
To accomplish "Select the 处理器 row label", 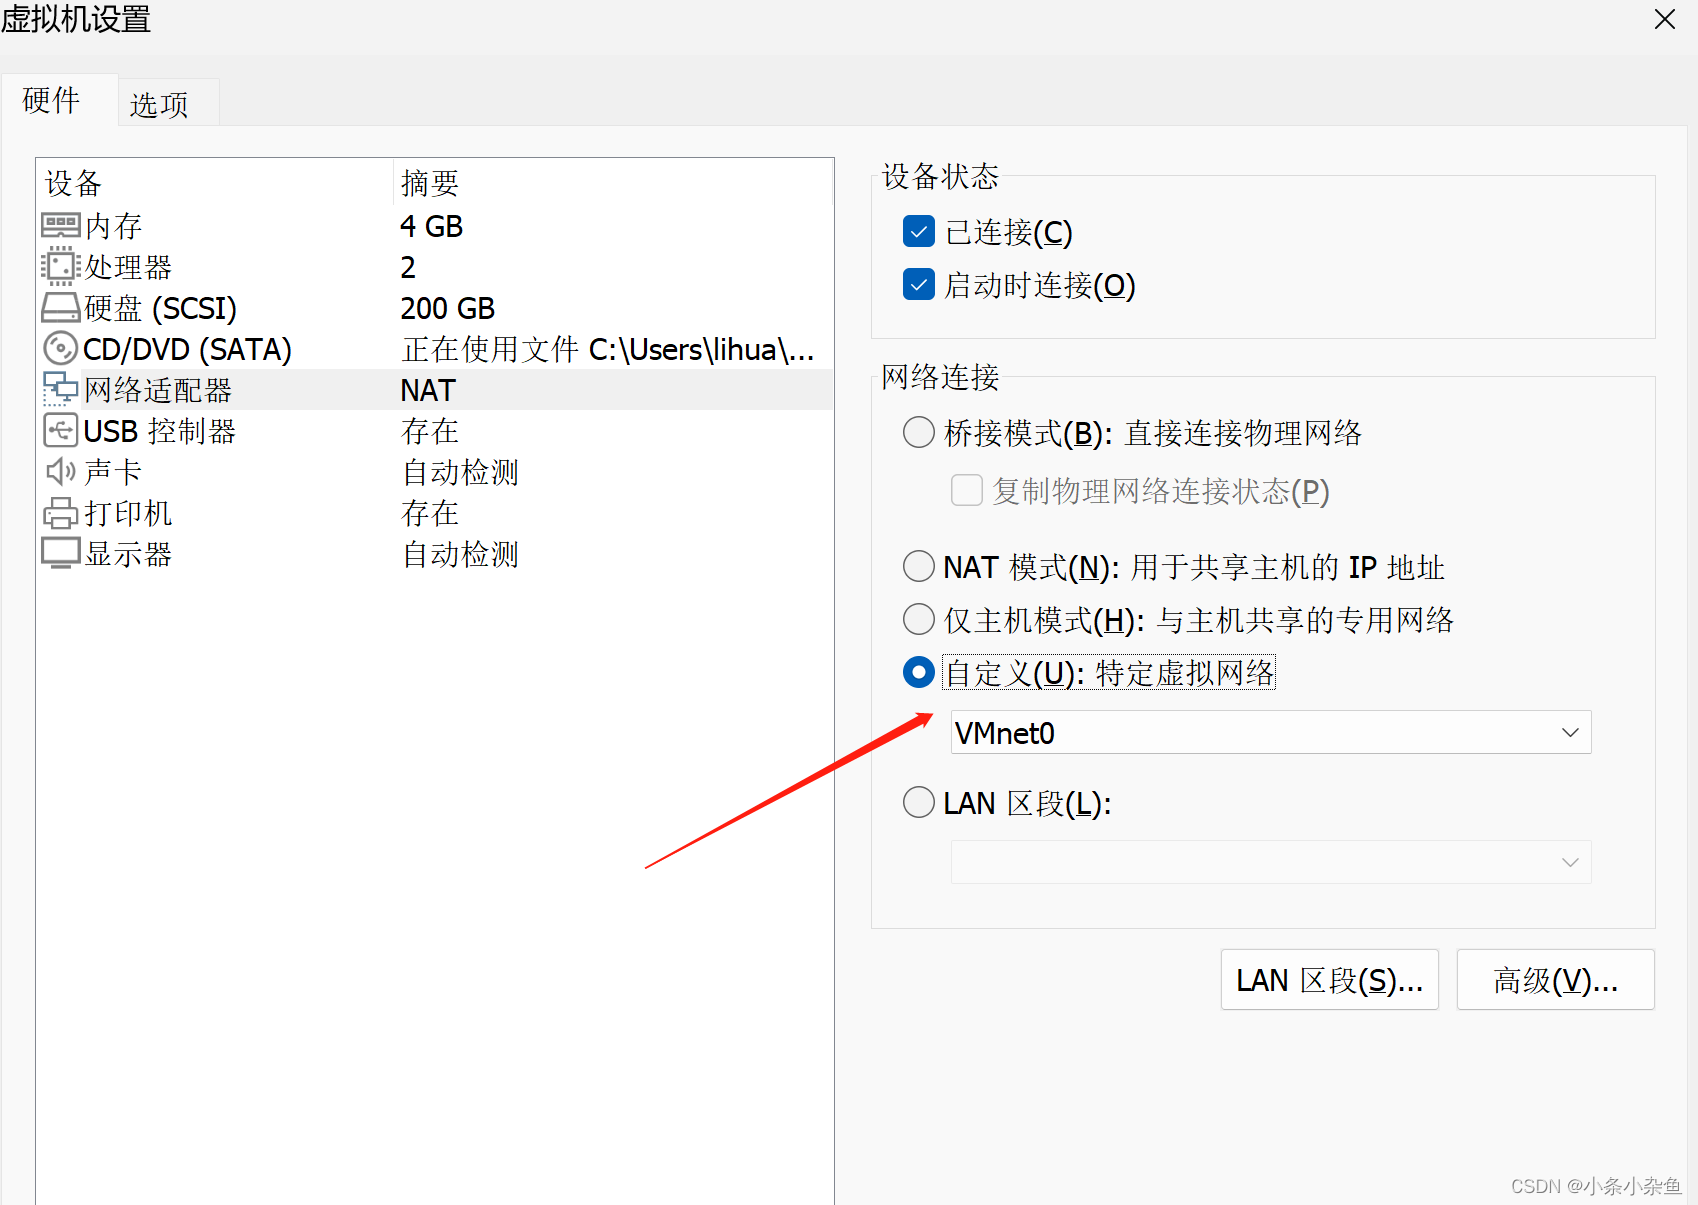I will (128, 267).
